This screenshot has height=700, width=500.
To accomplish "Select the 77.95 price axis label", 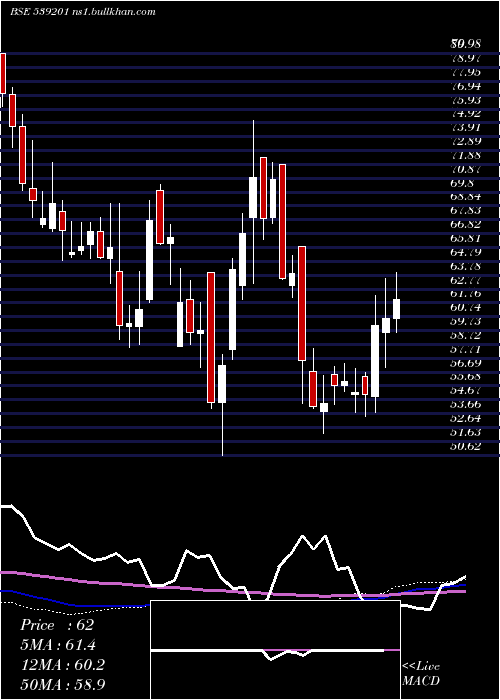I will pos(466,72).
